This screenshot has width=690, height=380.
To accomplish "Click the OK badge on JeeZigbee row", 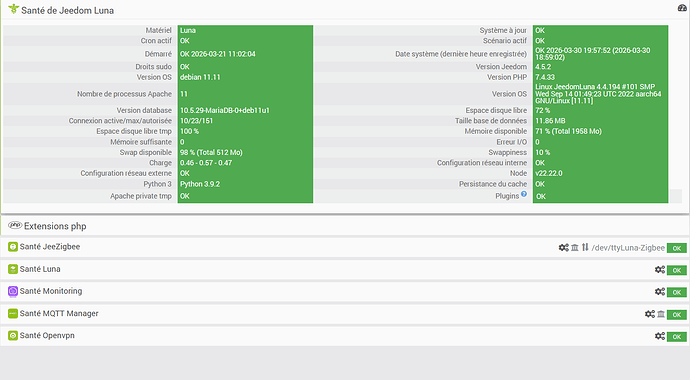I will click(677, 248).
